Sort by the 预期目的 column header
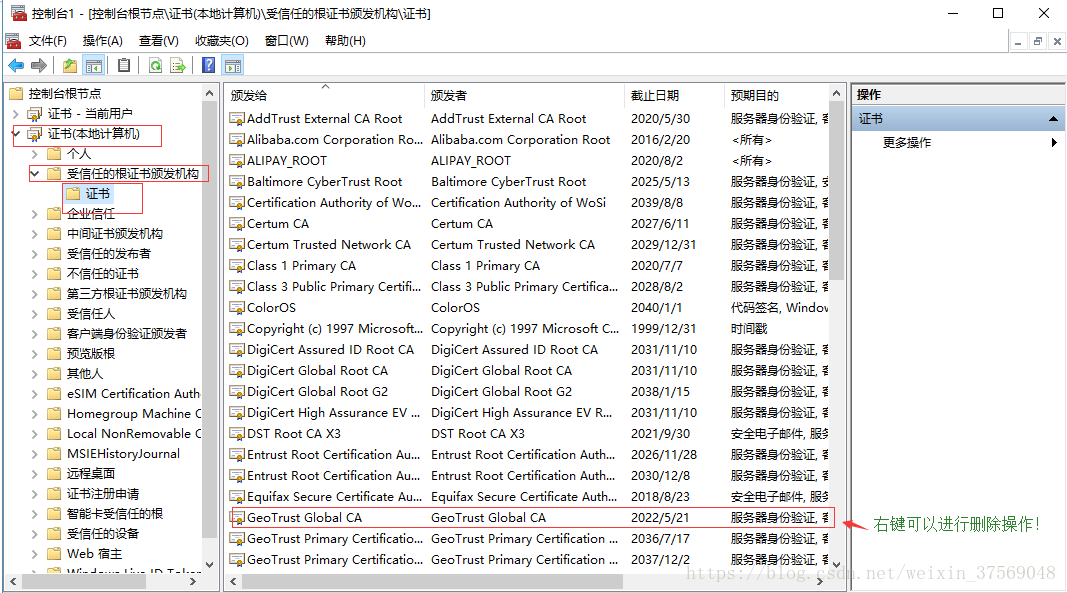Image resolution: width=1067 pixels, height=593 pixels. [776, 95]
